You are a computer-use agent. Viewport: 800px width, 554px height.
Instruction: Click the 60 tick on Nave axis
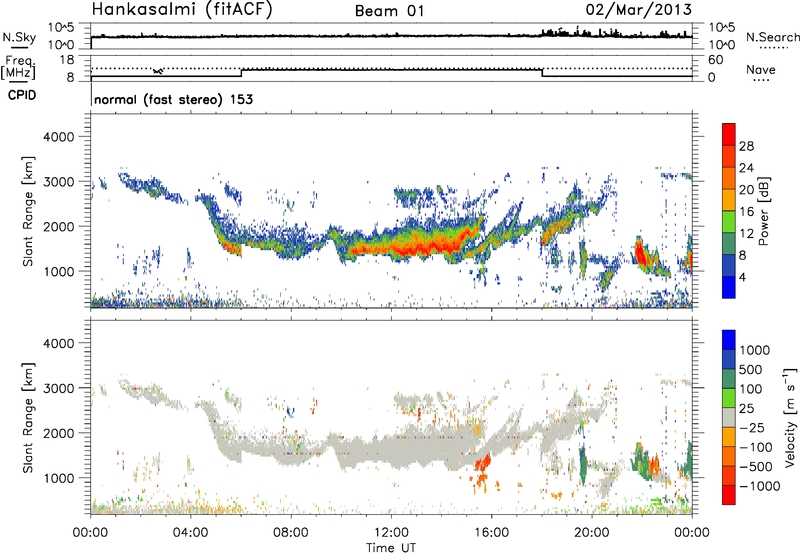715,60
